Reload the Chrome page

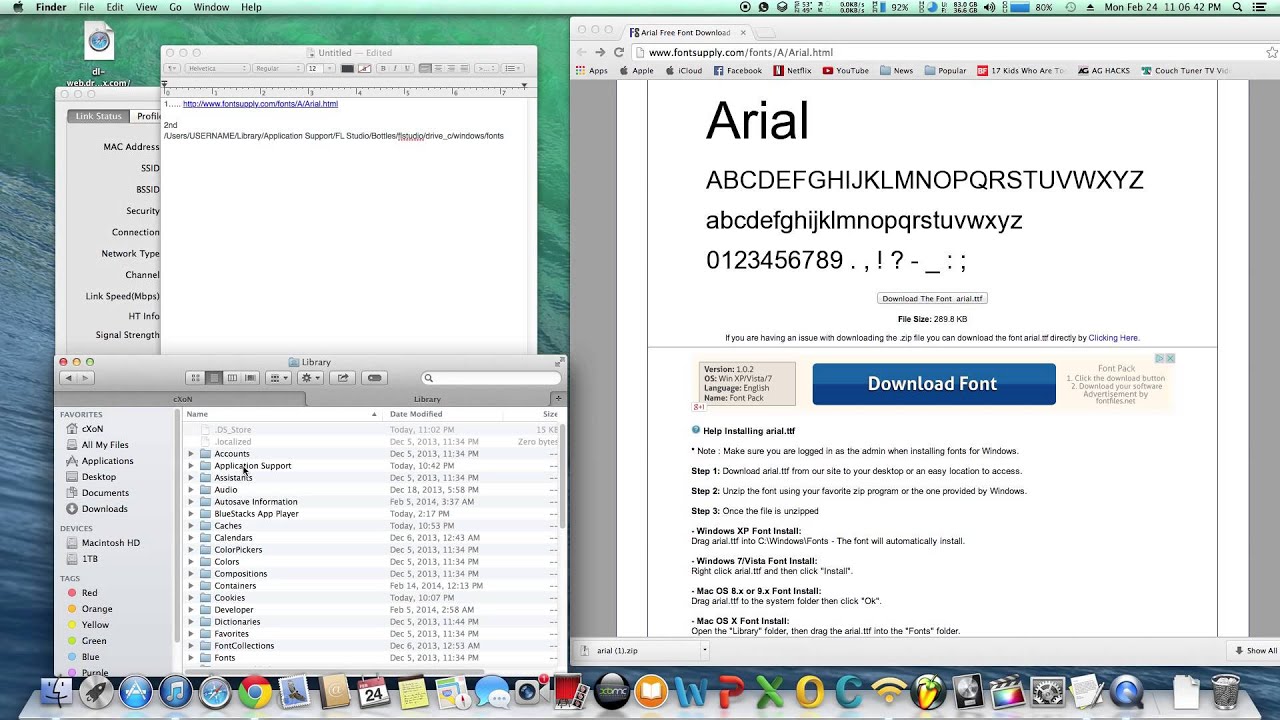(619, 52)
